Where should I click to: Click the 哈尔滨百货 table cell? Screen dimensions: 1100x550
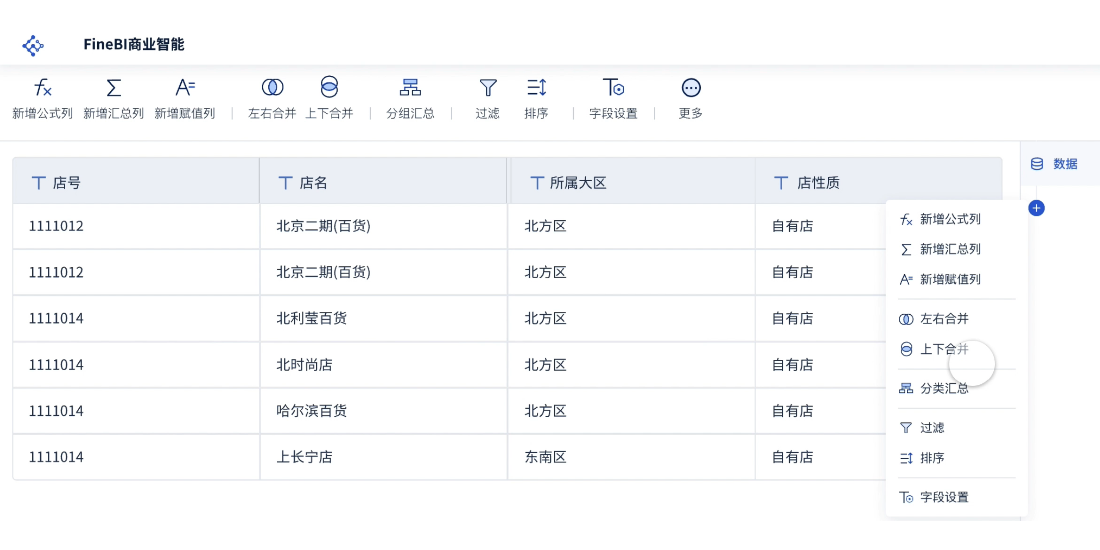click(312, 411)
